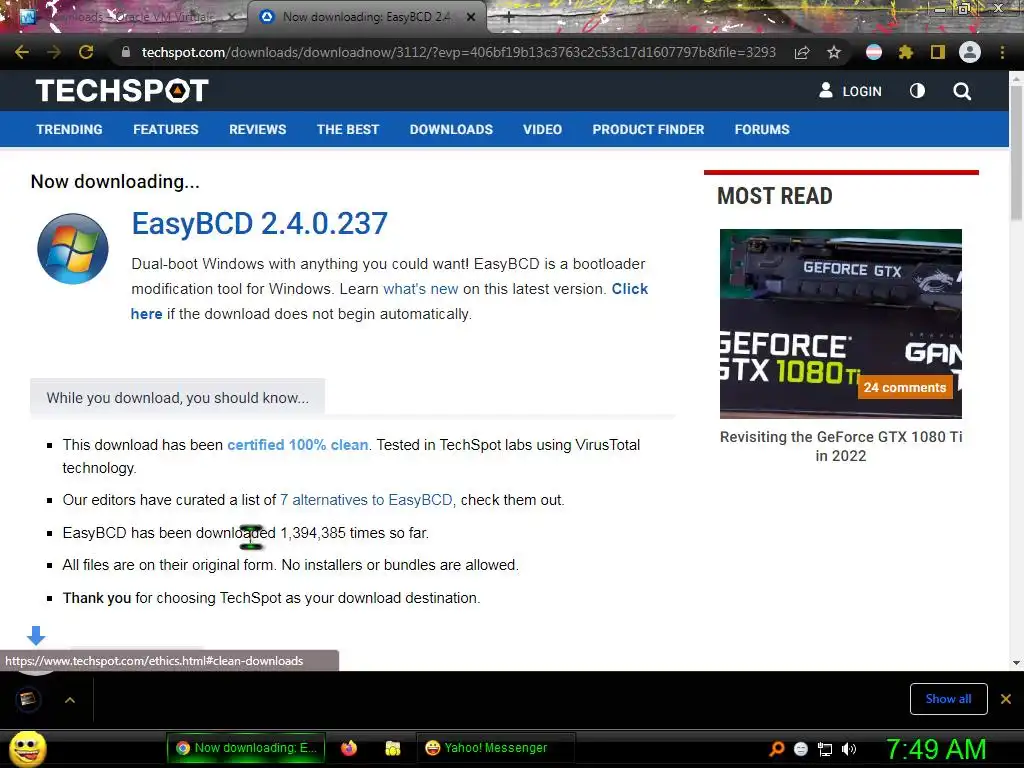The height and width of the screenshot is (768, 1024).
Task: Click the tray smiley face icon
Action: 801,749
